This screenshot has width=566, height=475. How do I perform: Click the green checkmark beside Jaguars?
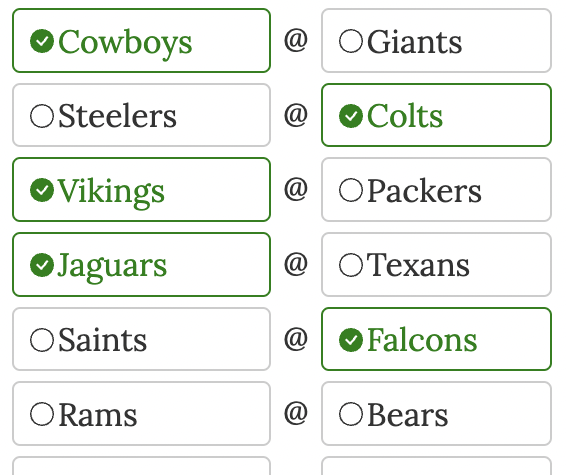pos(42,265)
